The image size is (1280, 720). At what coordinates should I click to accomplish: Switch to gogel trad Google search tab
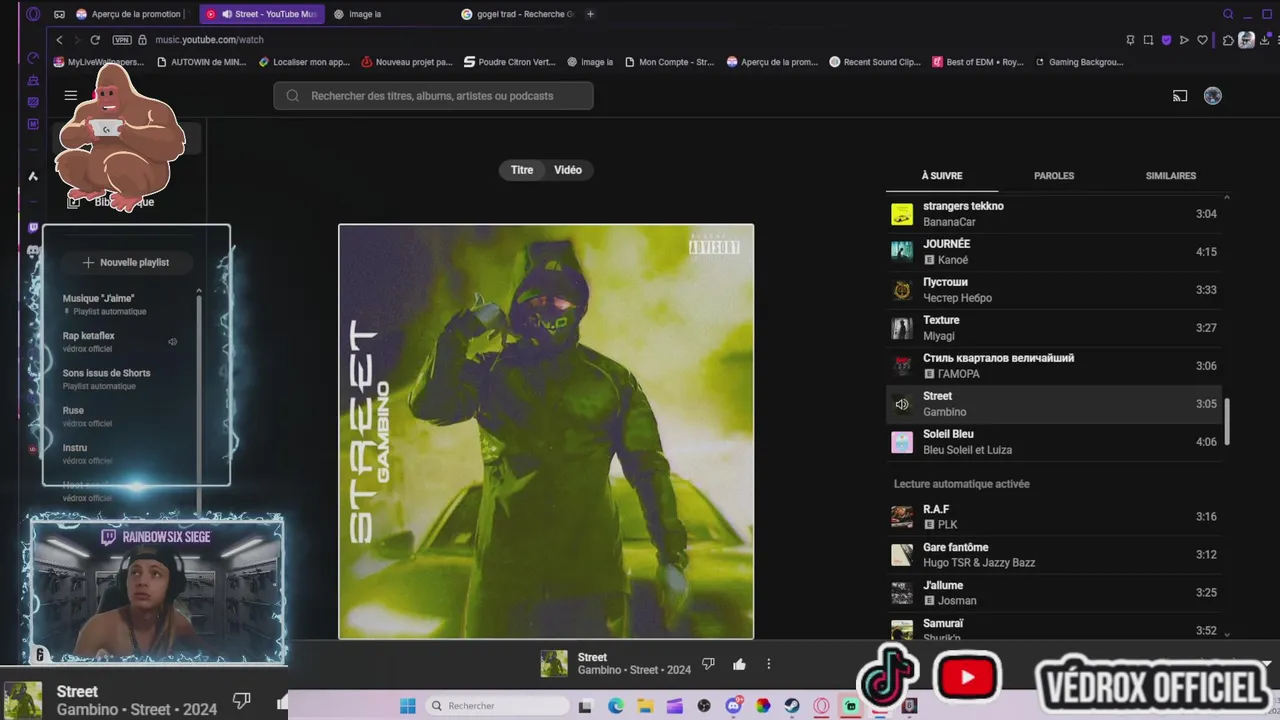pyautogui.click(x=518, y=14)
